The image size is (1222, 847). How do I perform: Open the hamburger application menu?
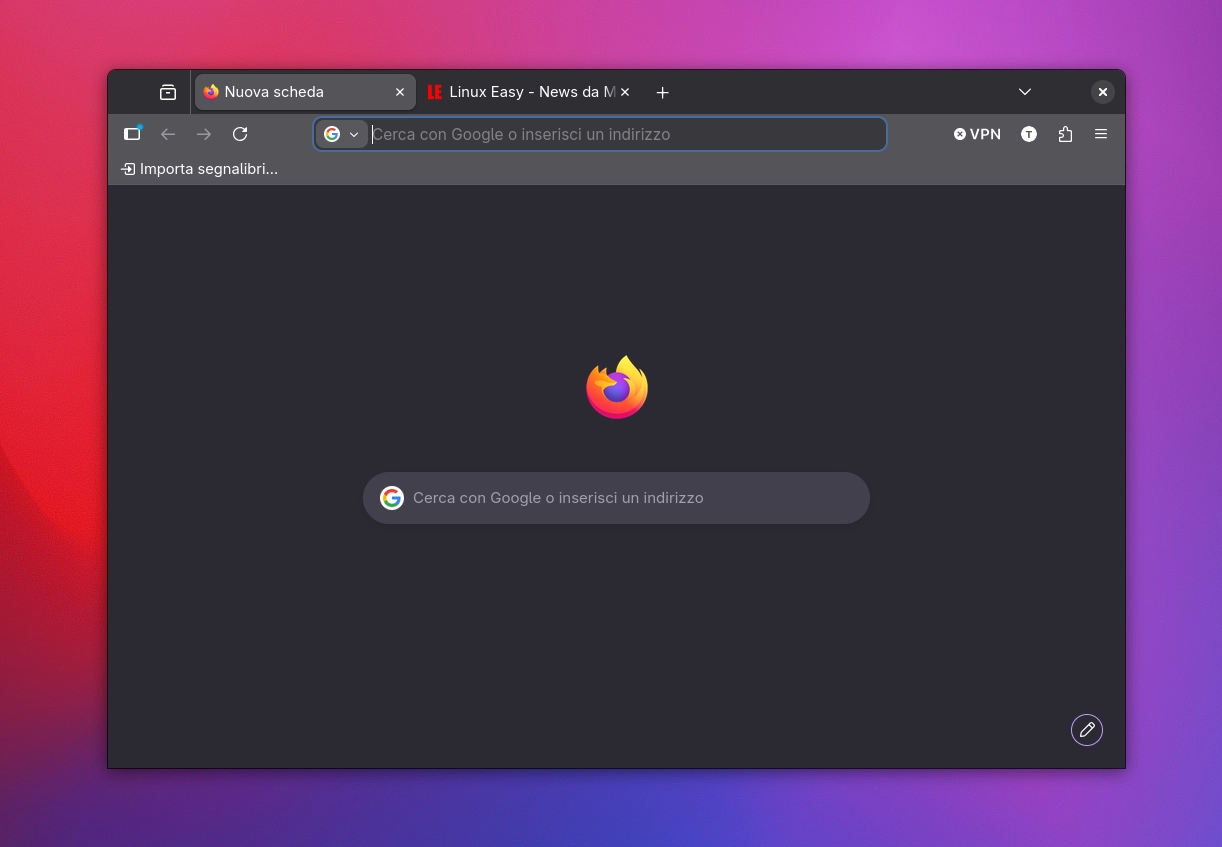(1101, 134)
